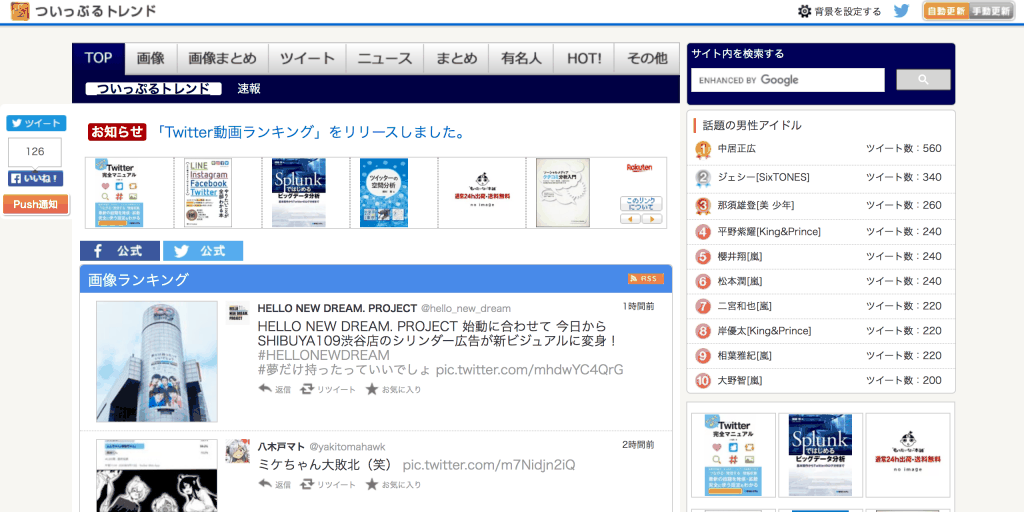Select the 速報 sub-tab

pyautogui.click(x=249, y=89)
